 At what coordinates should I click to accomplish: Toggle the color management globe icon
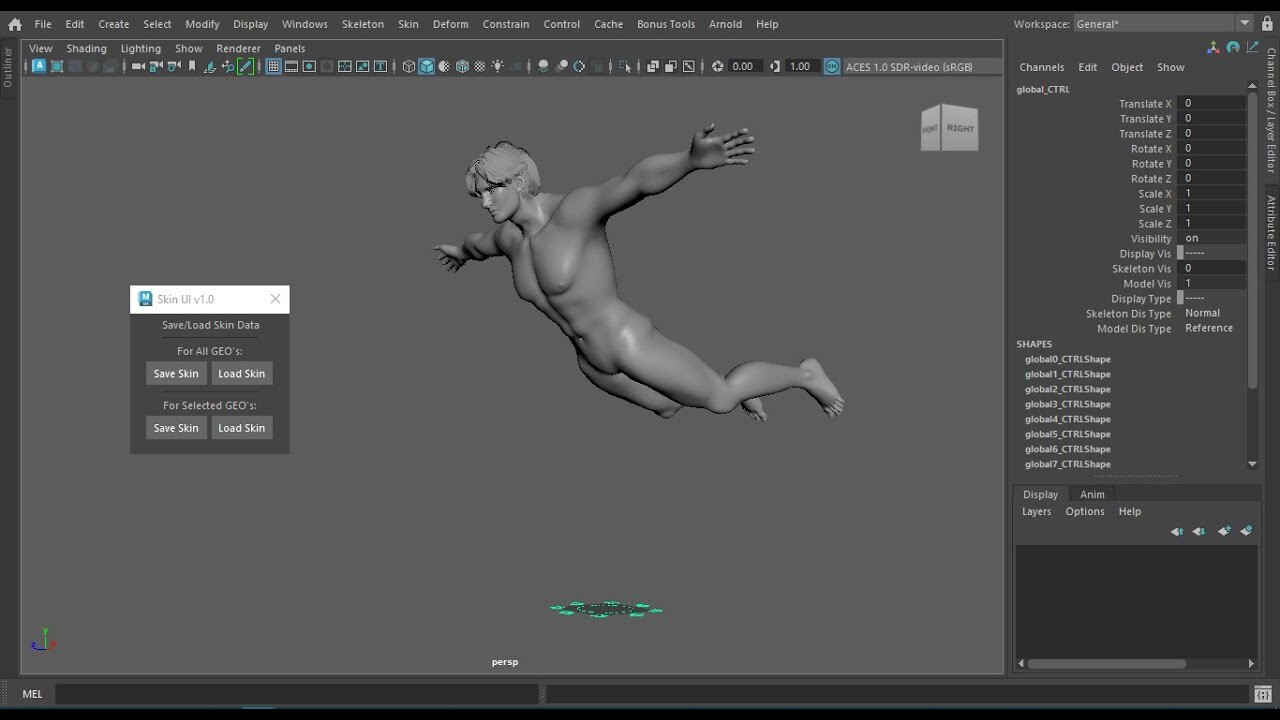[830, 66]
